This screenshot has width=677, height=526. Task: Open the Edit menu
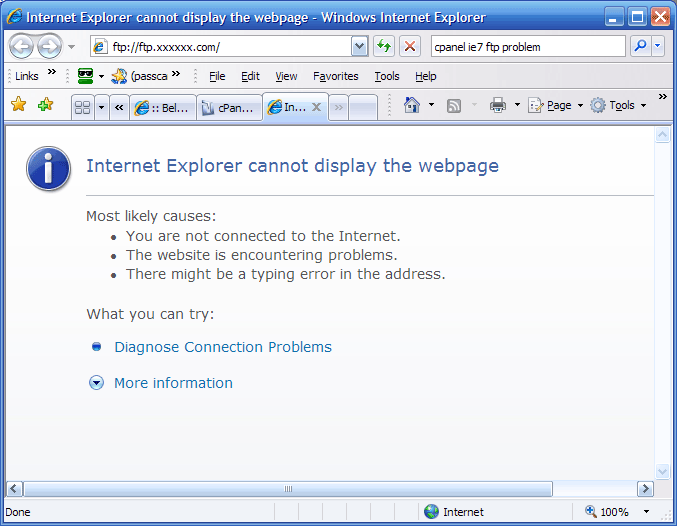[250, 76]
